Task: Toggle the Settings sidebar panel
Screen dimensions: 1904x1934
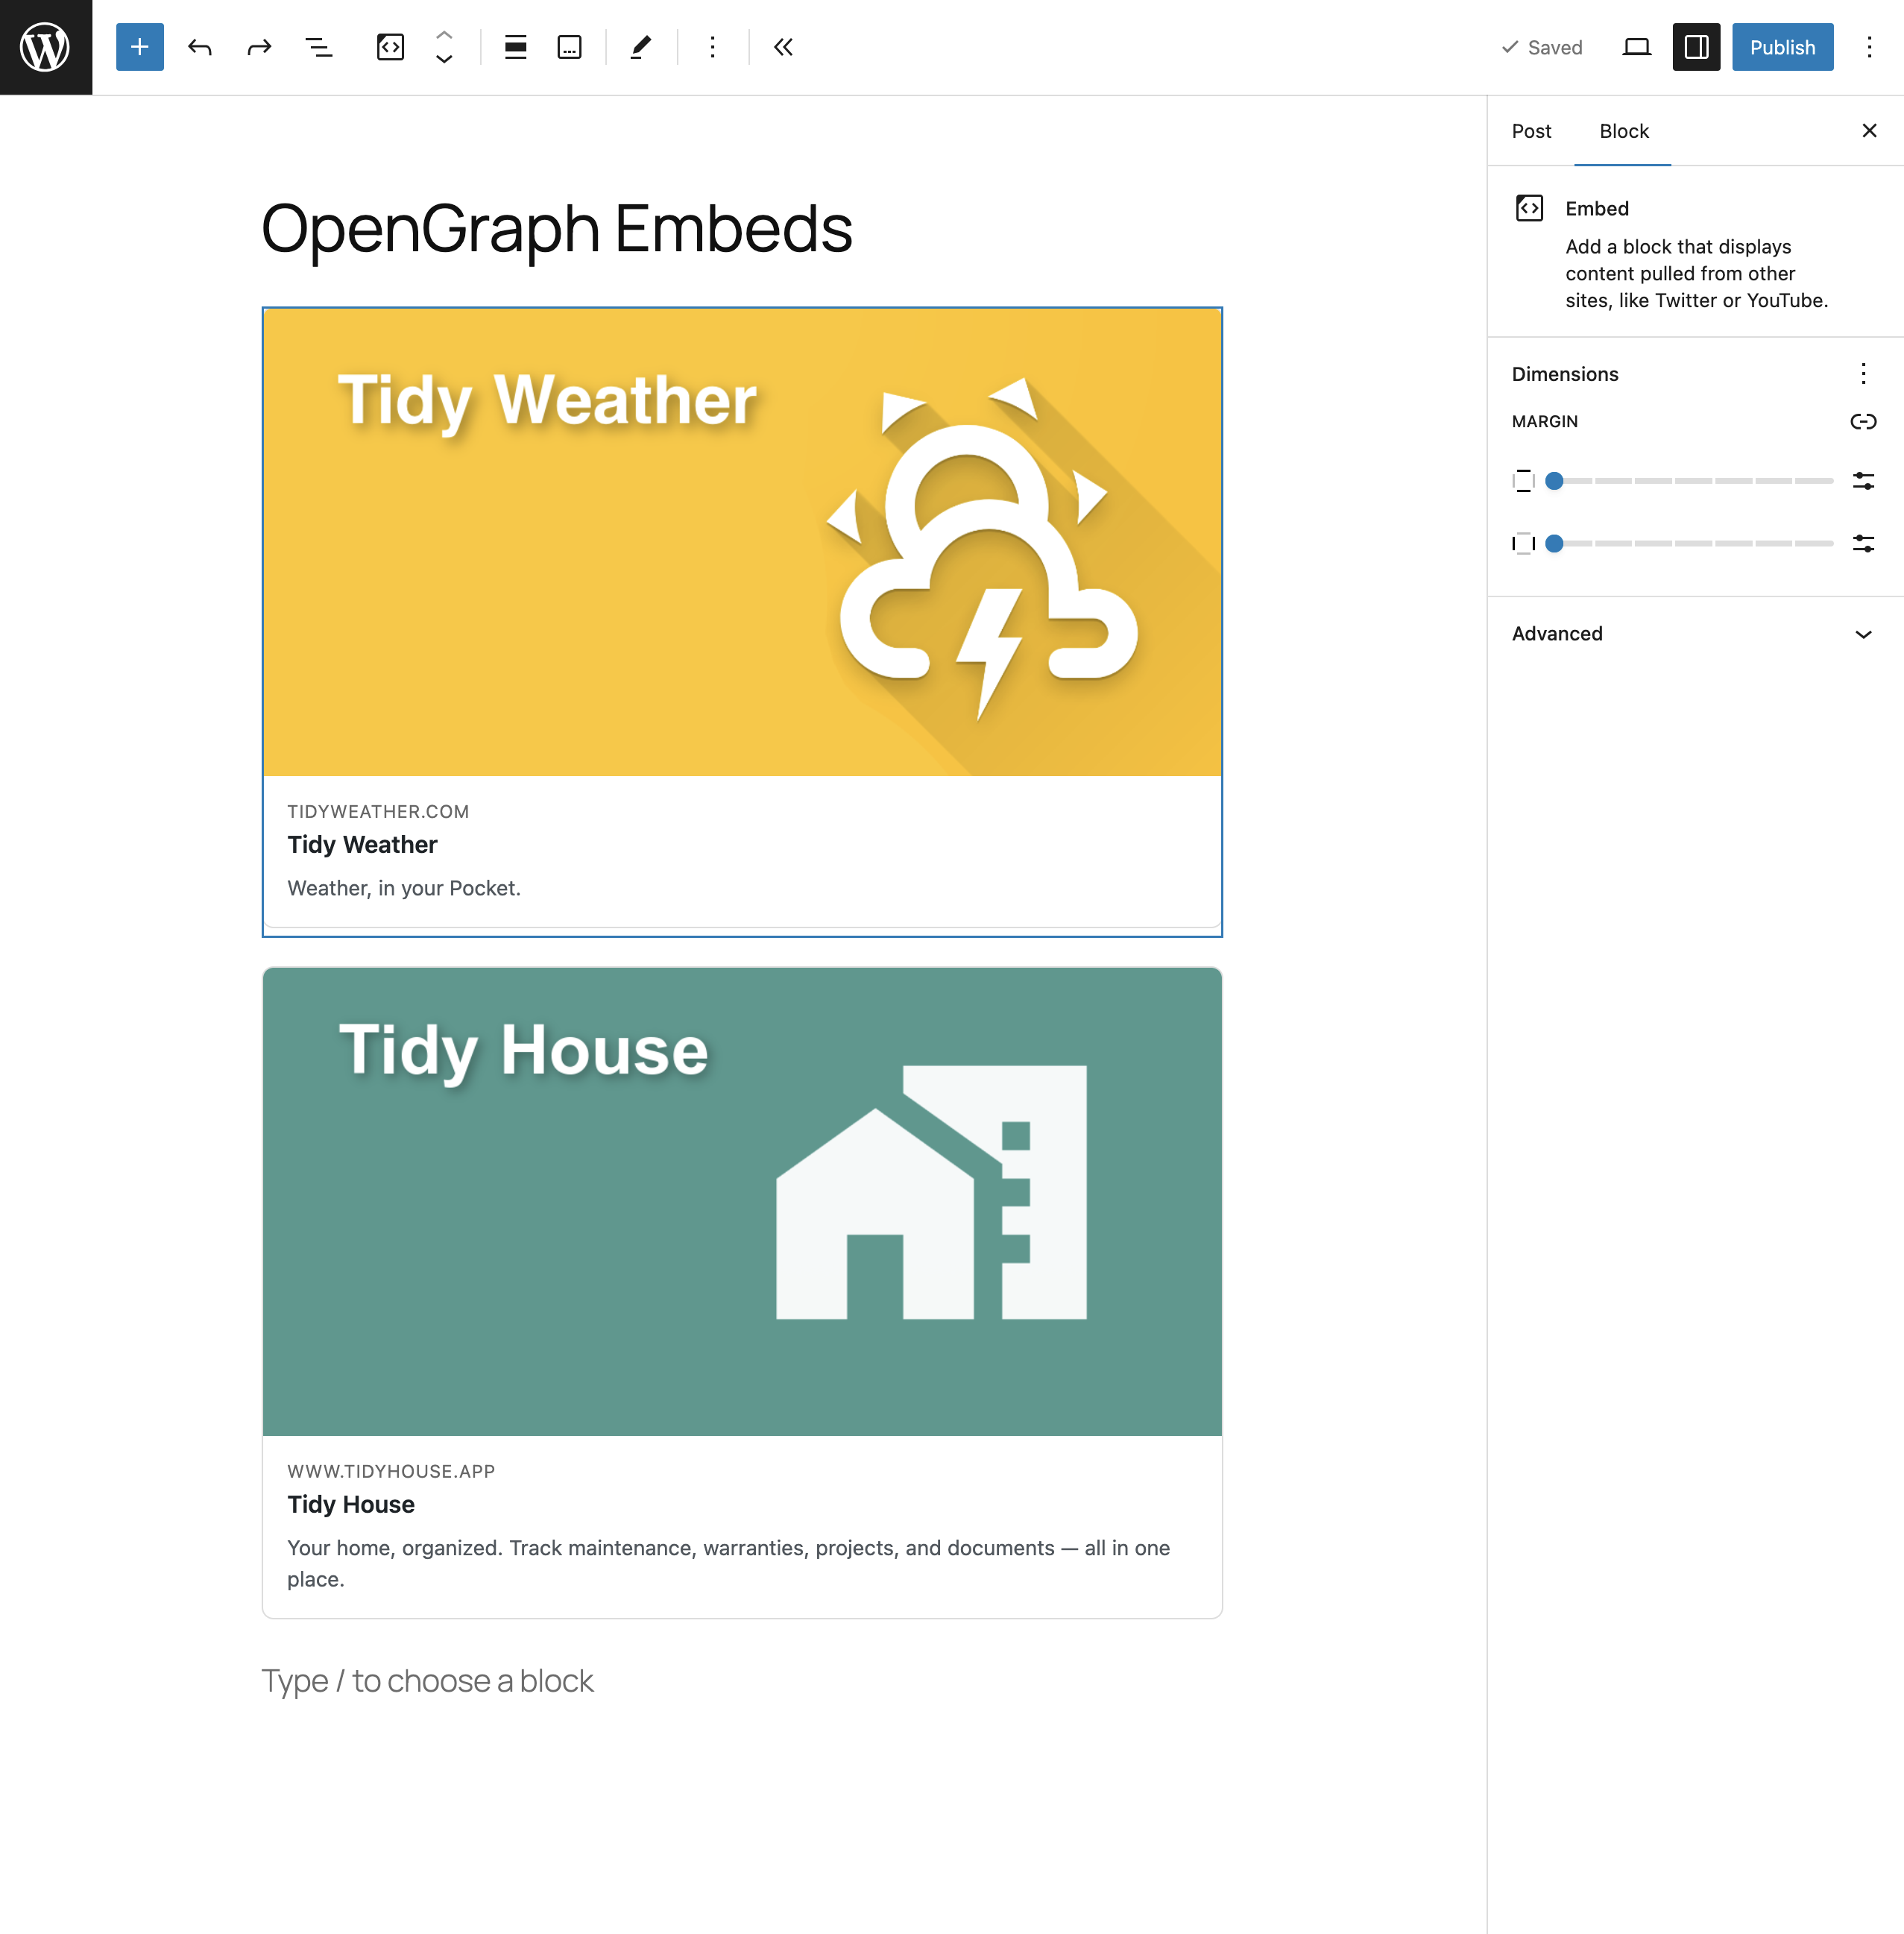Action: pyautogui.click(x=1695, y=47)
